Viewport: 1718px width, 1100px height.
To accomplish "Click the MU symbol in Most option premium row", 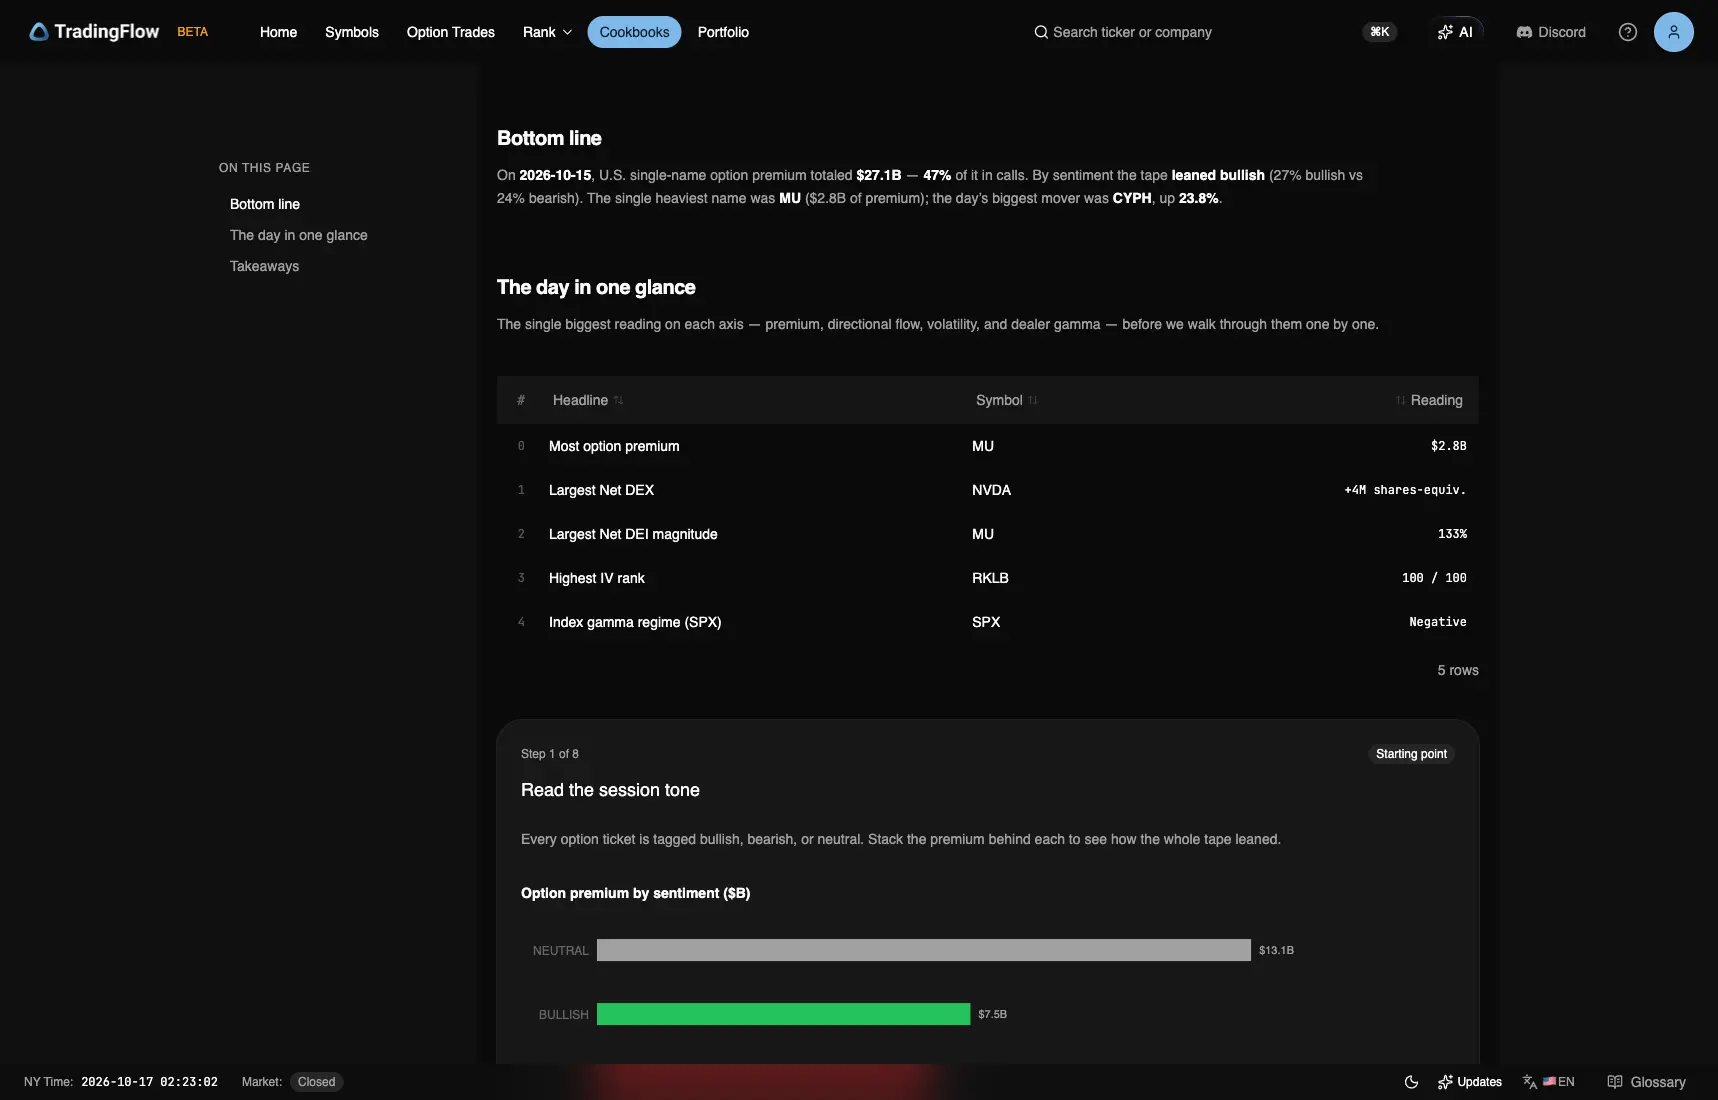I will [983, 446].
